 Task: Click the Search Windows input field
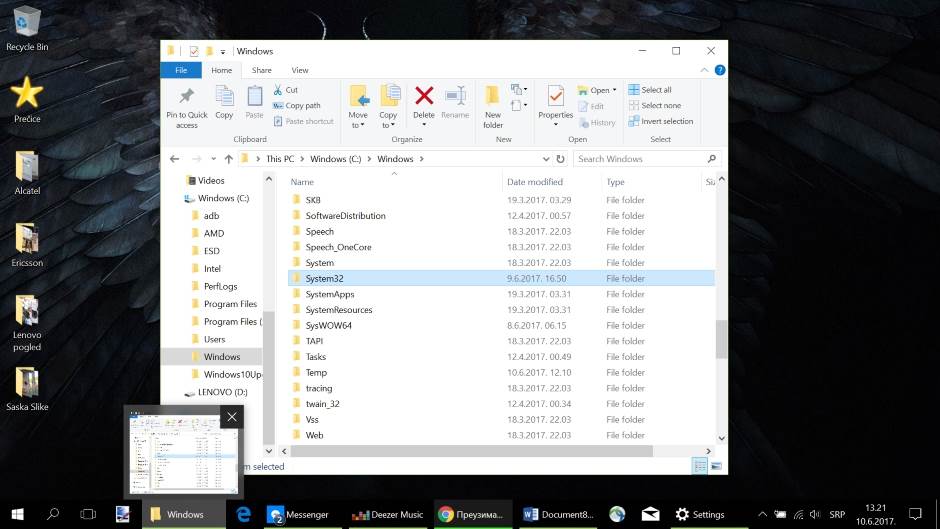(x=640, y=159)
